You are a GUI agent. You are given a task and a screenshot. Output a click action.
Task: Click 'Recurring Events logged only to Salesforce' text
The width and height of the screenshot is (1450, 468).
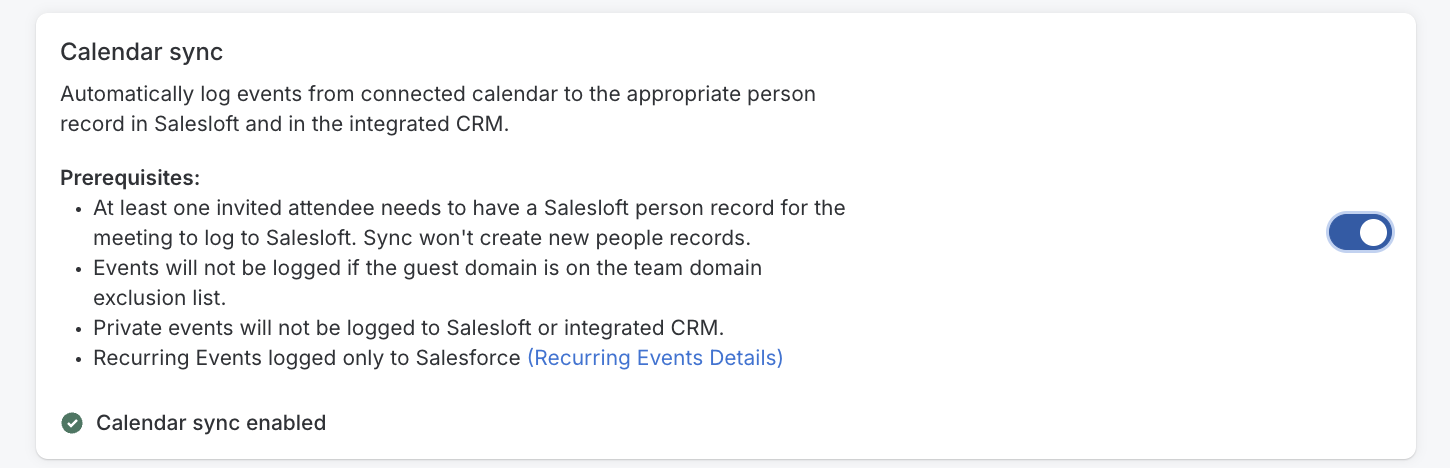pyautogui.click(x=307, y=358)
